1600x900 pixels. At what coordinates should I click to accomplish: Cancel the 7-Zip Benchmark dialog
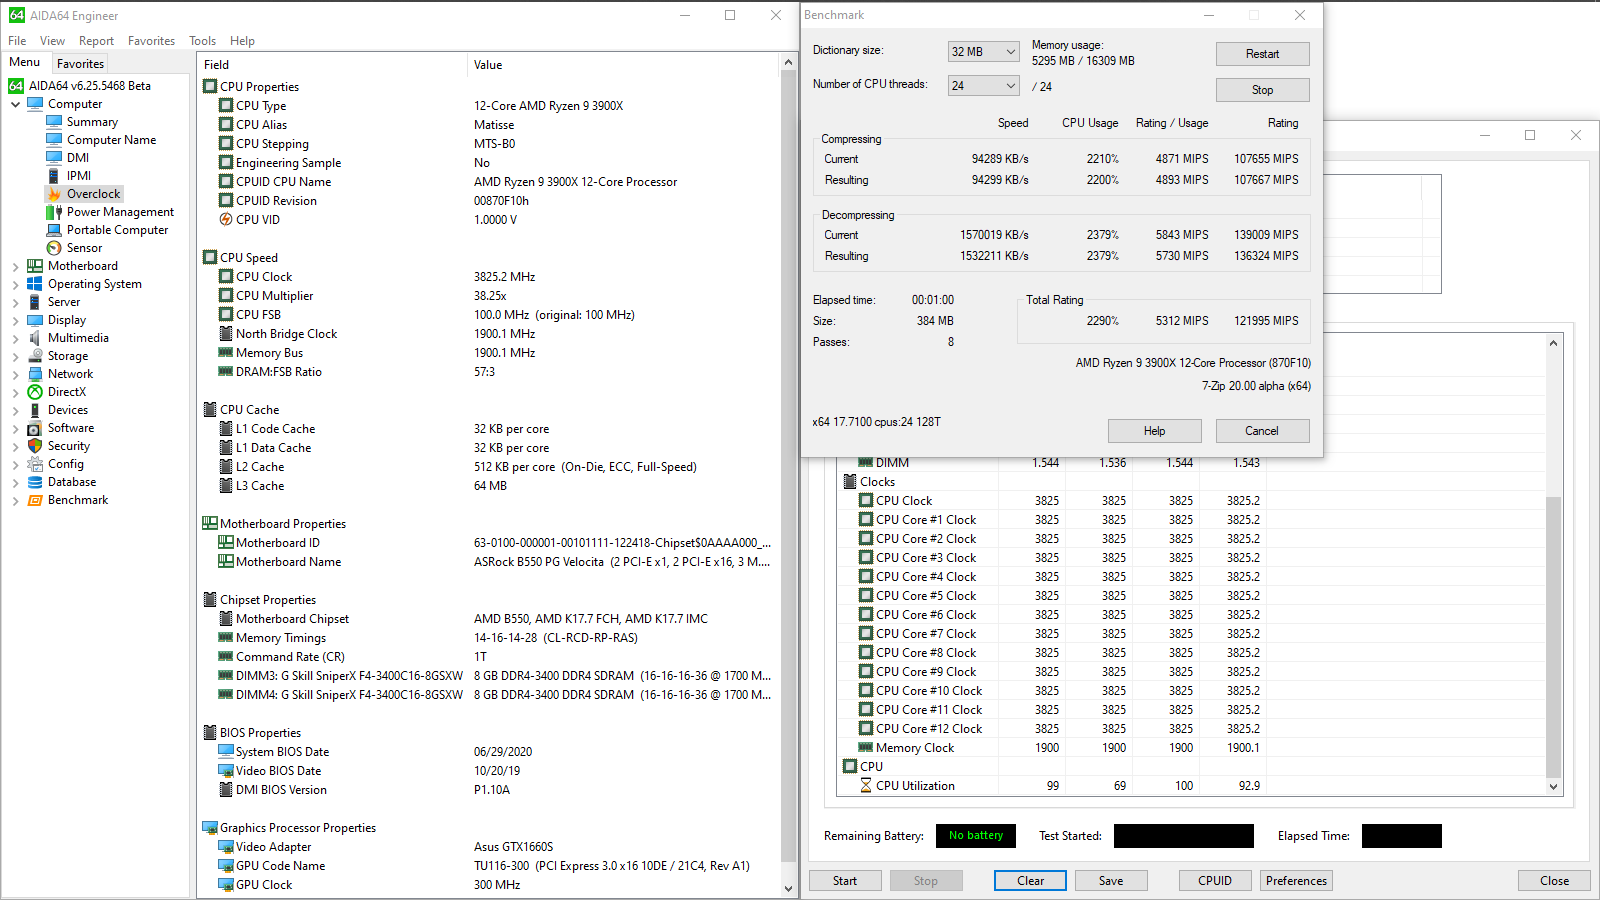[1262, 431]
